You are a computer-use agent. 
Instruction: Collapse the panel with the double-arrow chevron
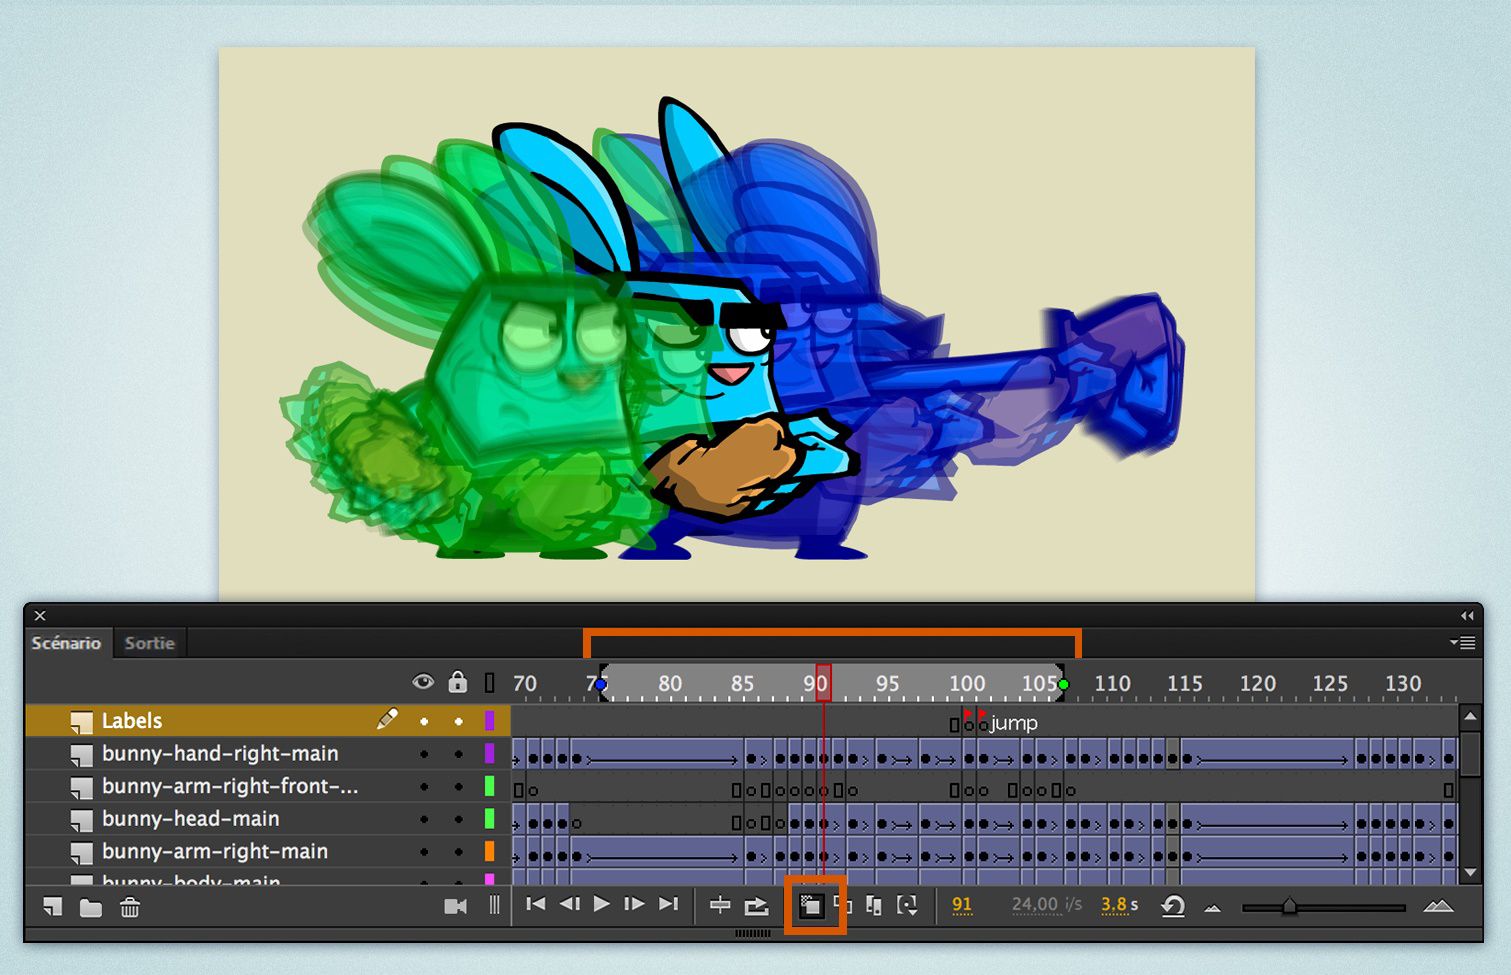pyautogui.click(x=1467, y=616)
